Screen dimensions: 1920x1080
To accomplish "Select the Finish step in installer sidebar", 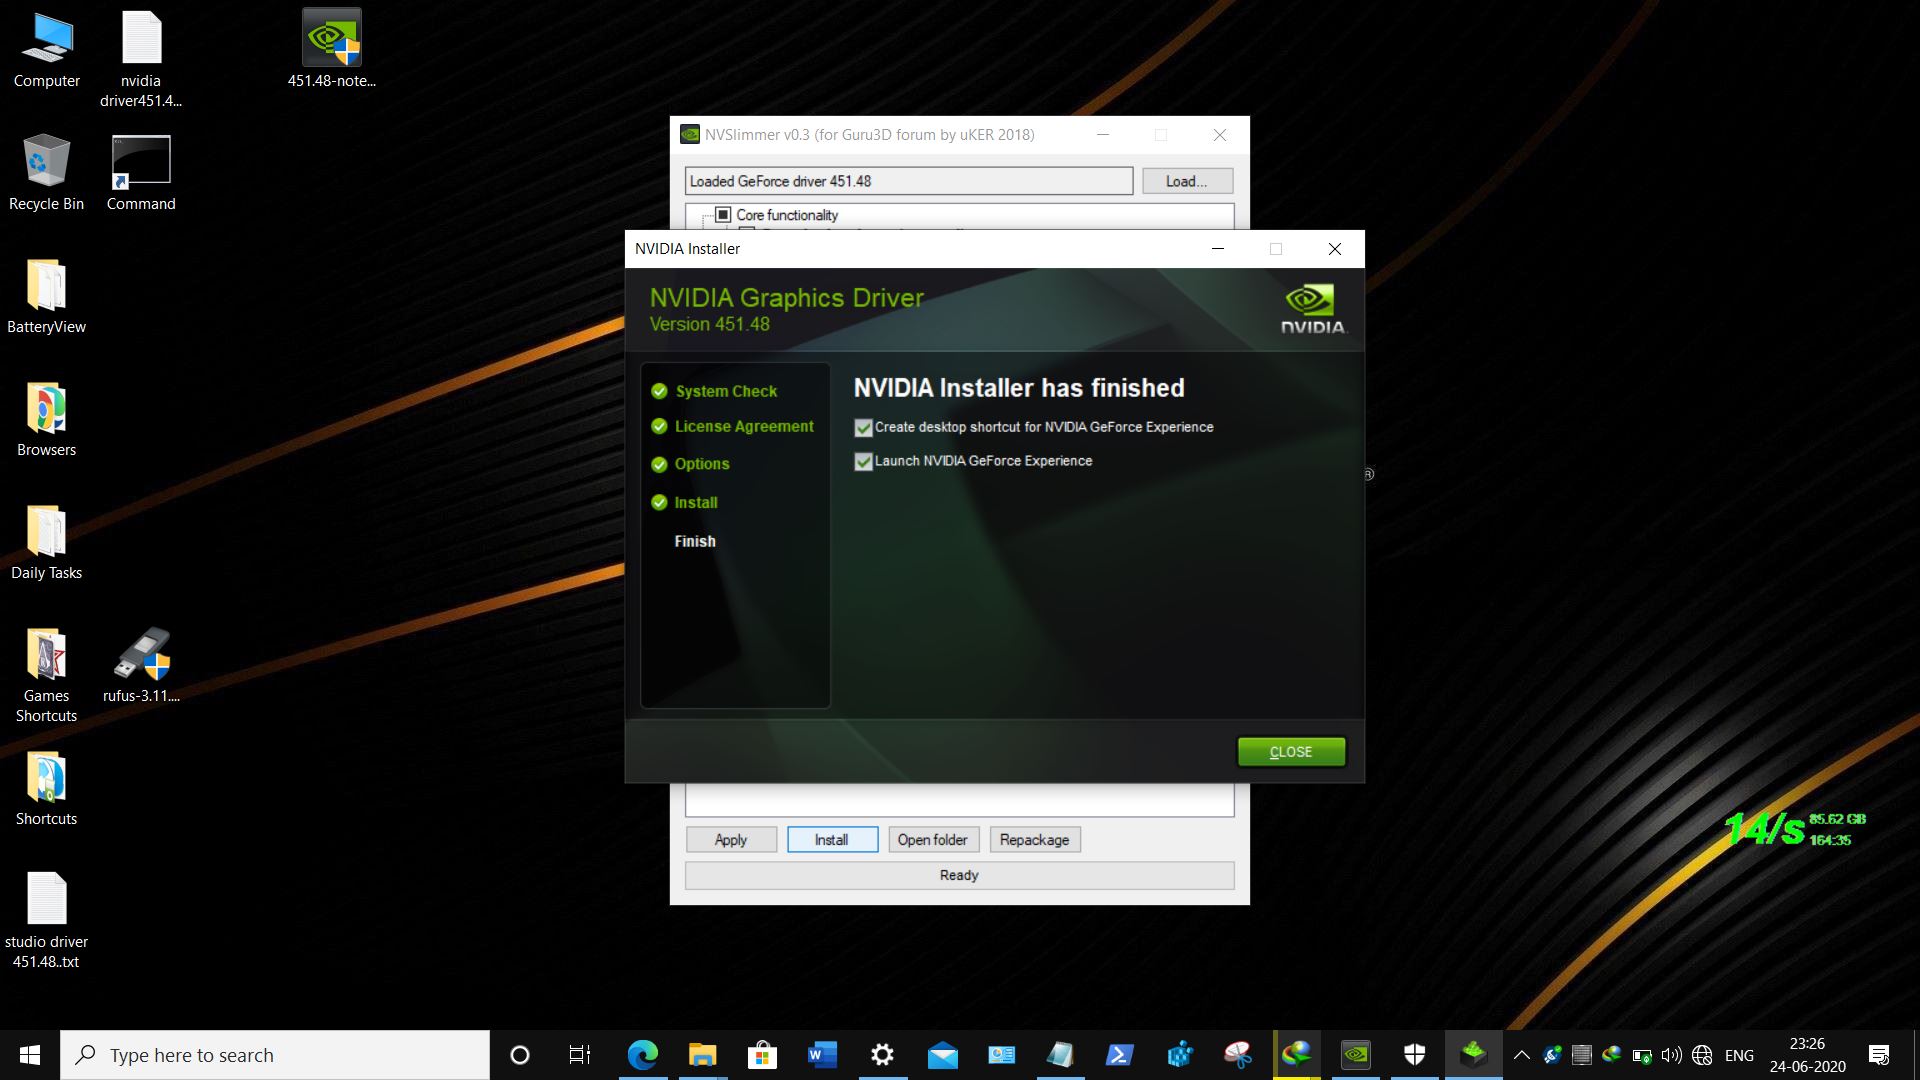I will [695, 541].
